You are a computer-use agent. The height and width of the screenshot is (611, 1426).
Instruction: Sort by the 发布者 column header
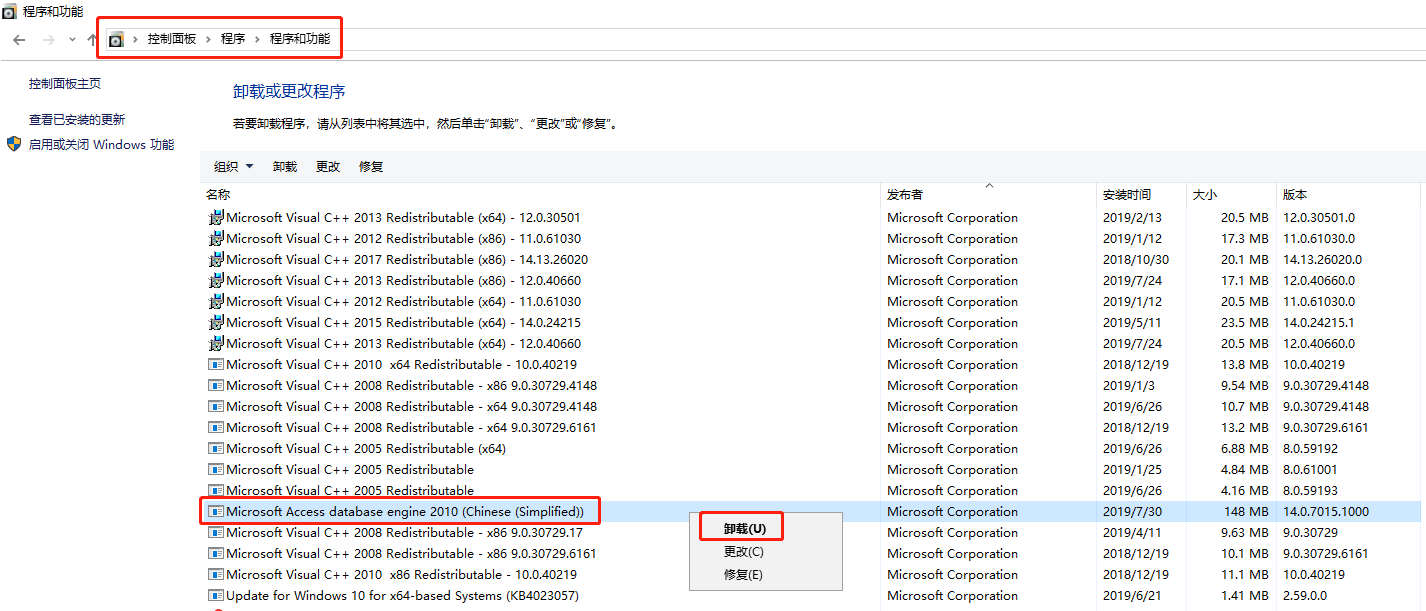[x=989, y=195]
